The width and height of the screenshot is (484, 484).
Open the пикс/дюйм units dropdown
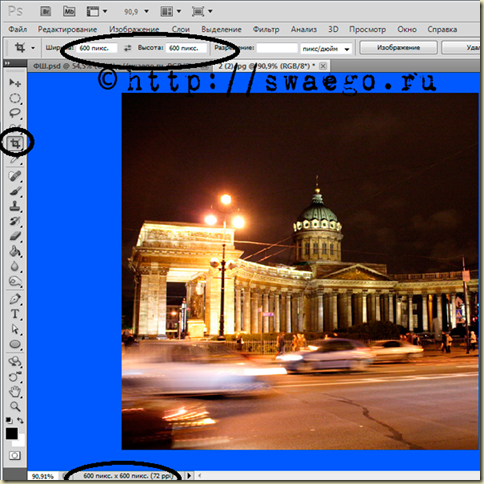click(326, 49)
